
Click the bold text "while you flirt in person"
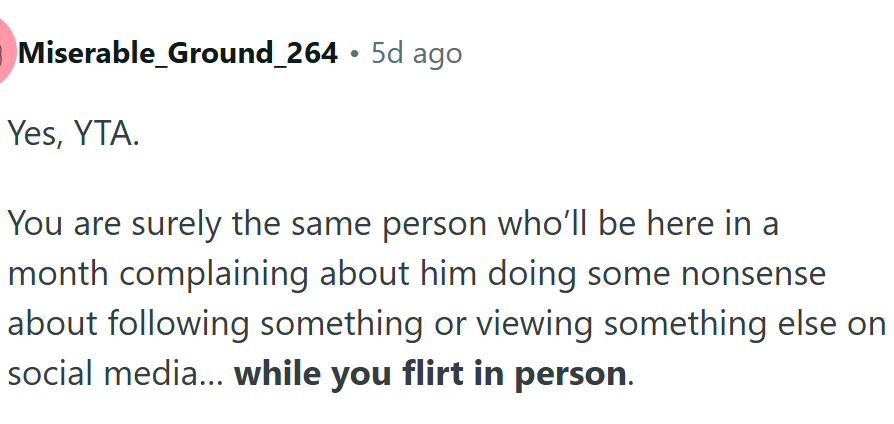click(430, 373)
